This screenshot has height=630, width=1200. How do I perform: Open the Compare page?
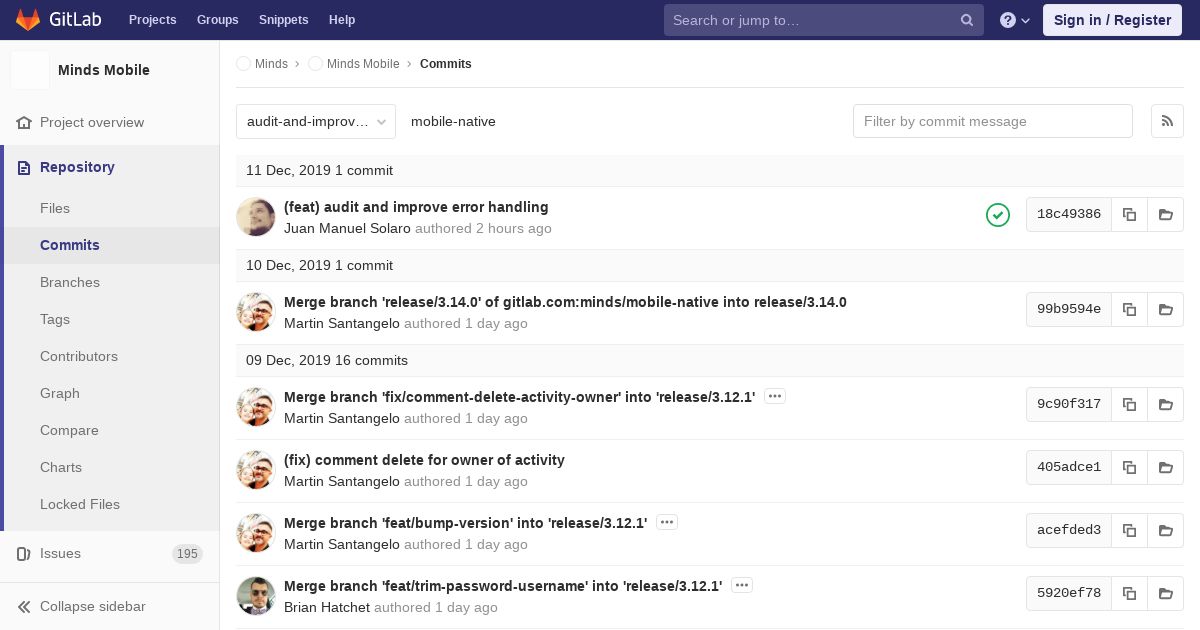tap(69, 430)
